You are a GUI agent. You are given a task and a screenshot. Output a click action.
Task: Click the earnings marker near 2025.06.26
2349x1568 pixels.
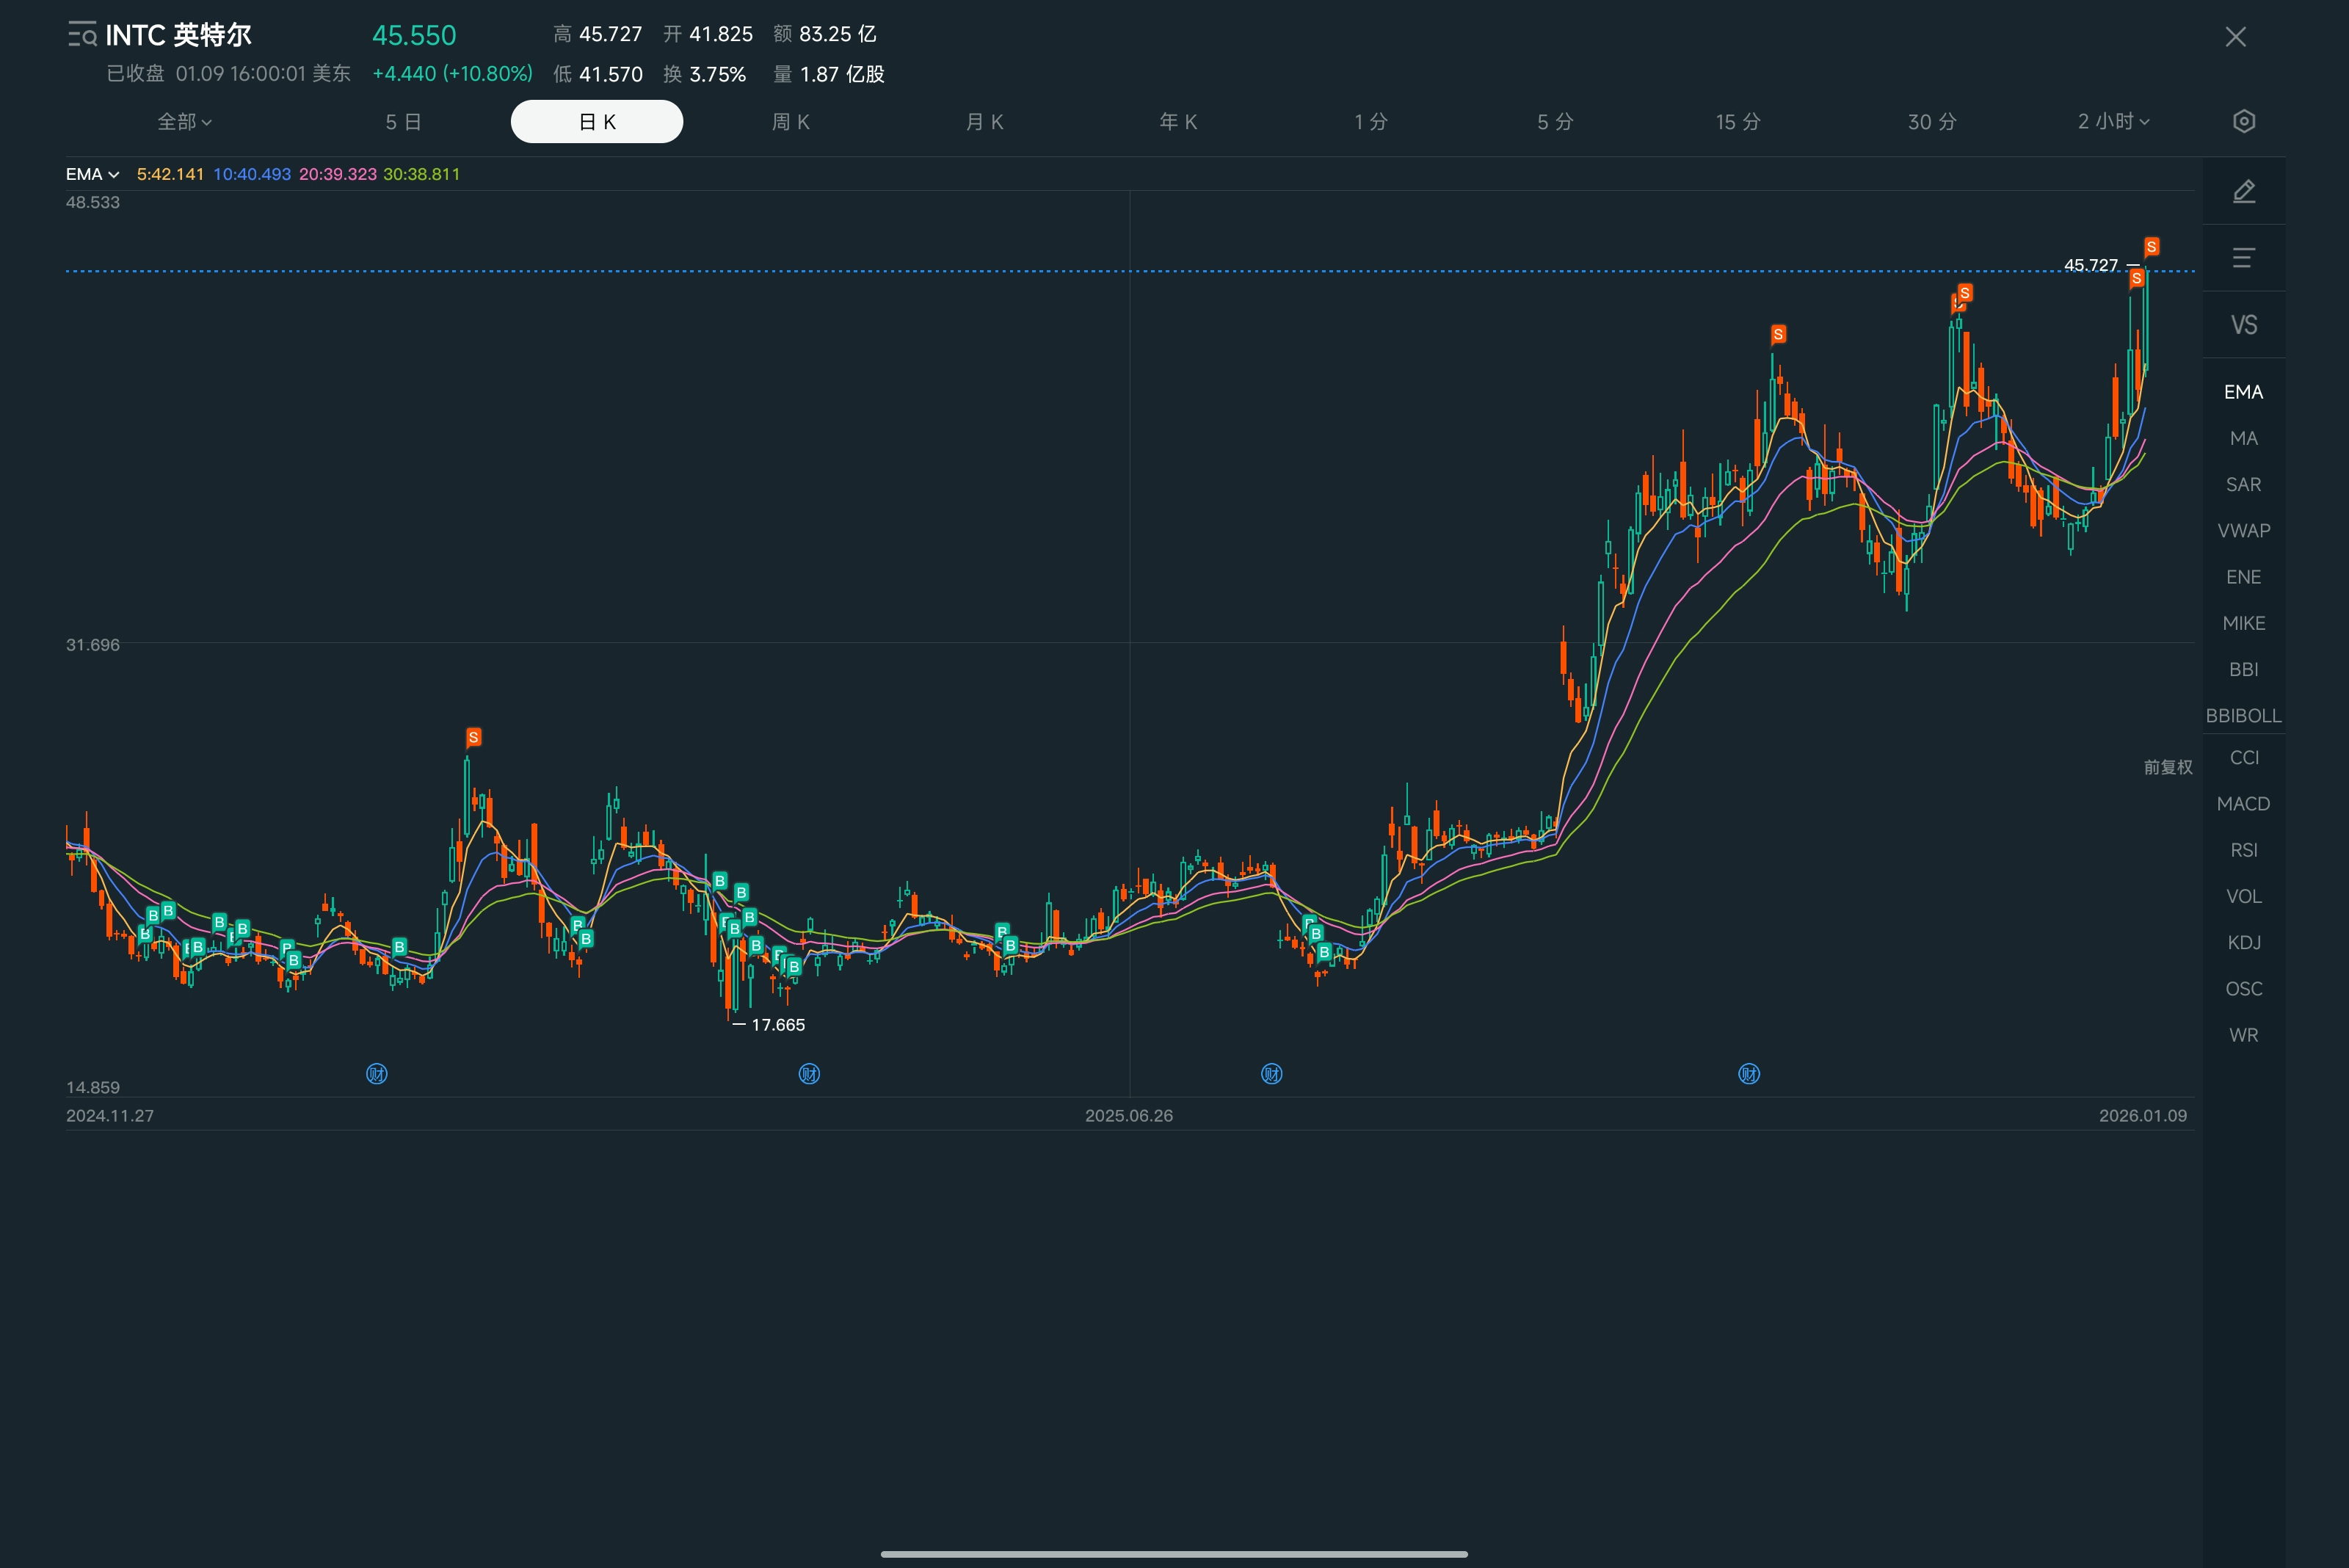click(1271, 1074)
